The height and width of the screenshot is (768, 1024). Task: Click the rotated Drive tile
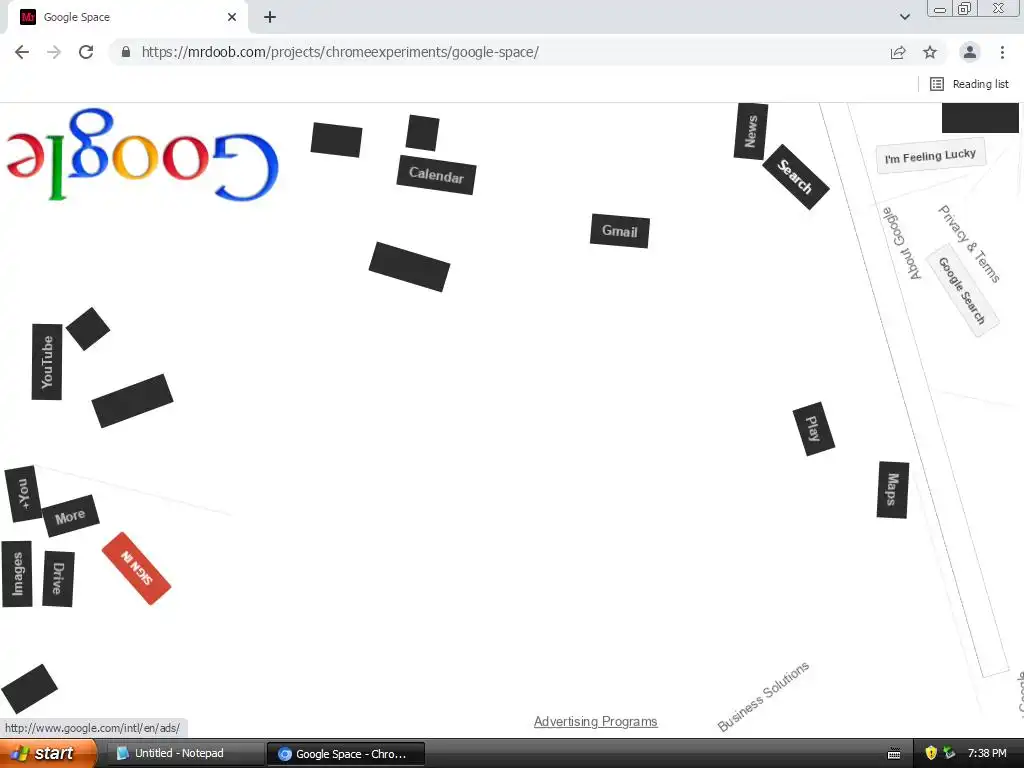click(58, 579)
